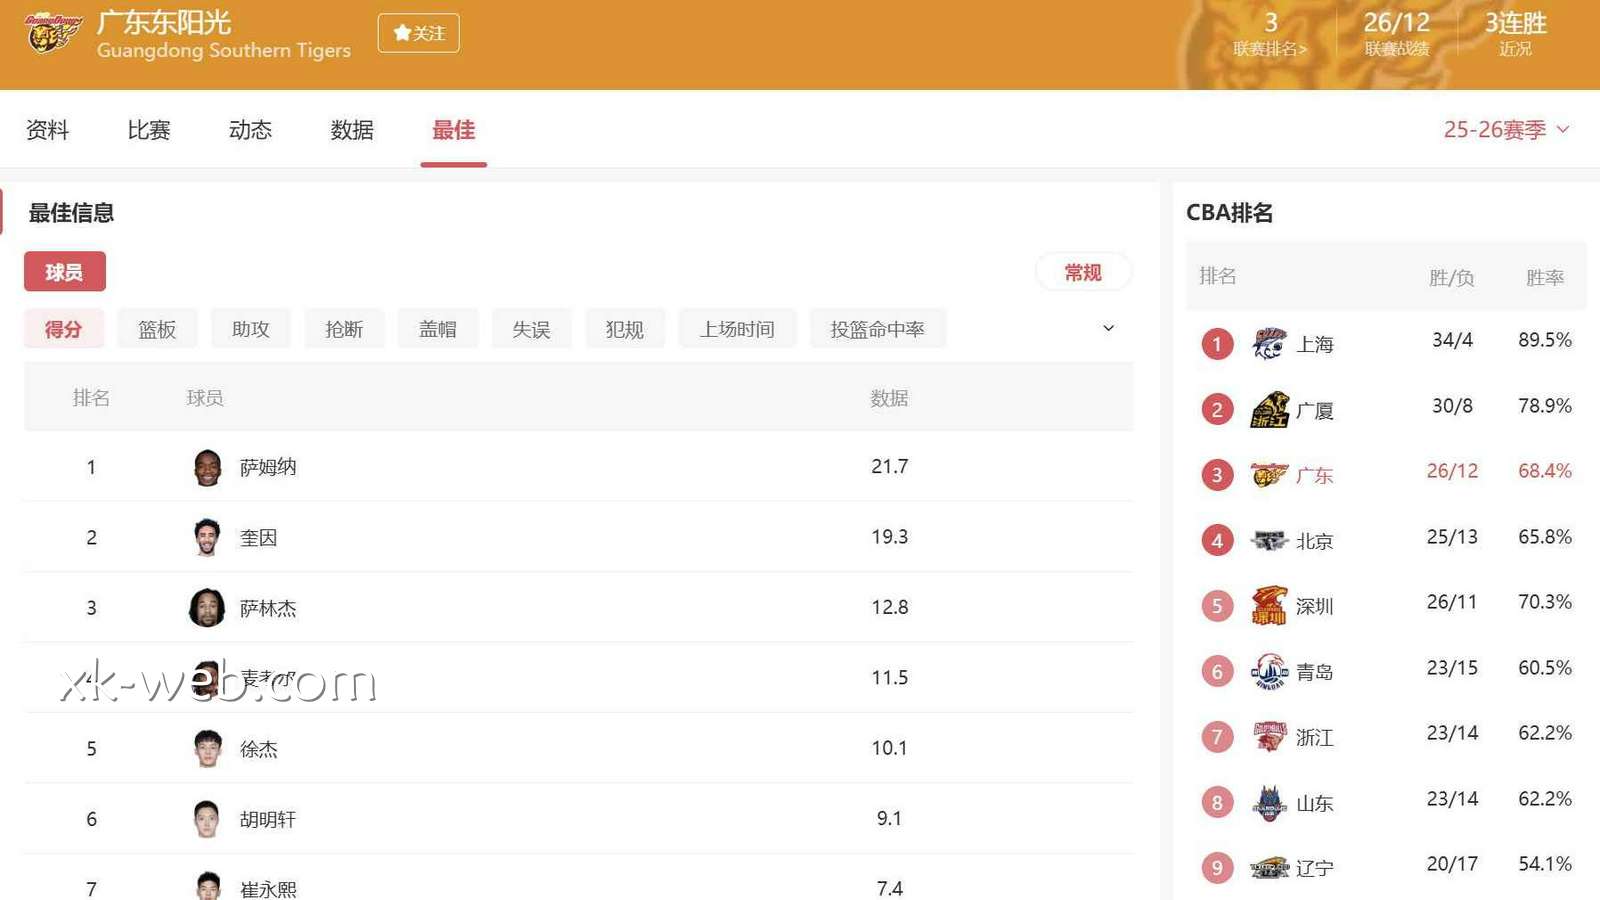Expand more stat filters with the chevron
The height and width of the screenshot is (900, 1600).
coord(1108,328)
